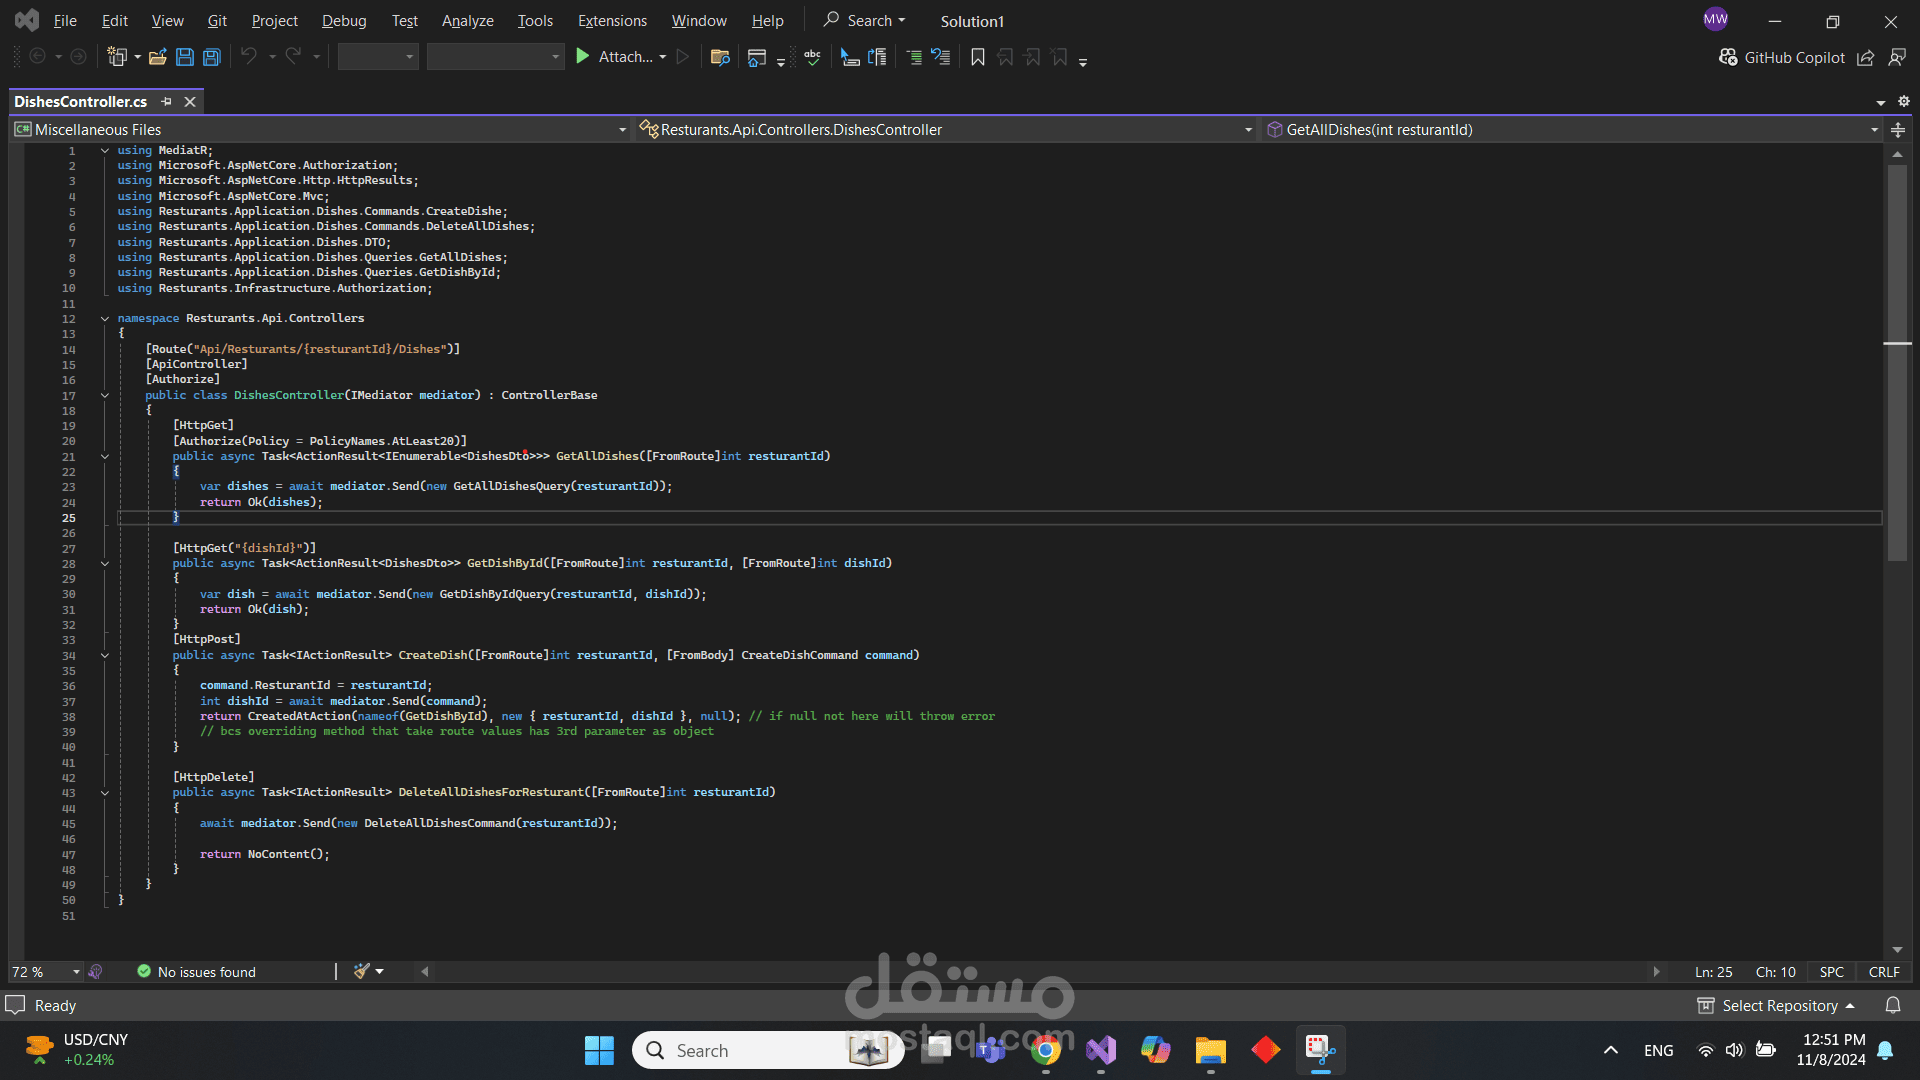Open the Git menu
The width and height of the screenshot is (1920, 1080).
[217, 20]
